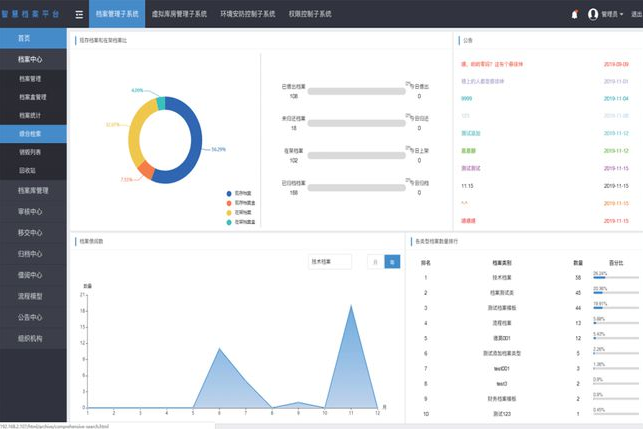Collapse the 档案中心 sidebar section
The width and height of the screenshot is (643, 429).
tap(33, 59)
